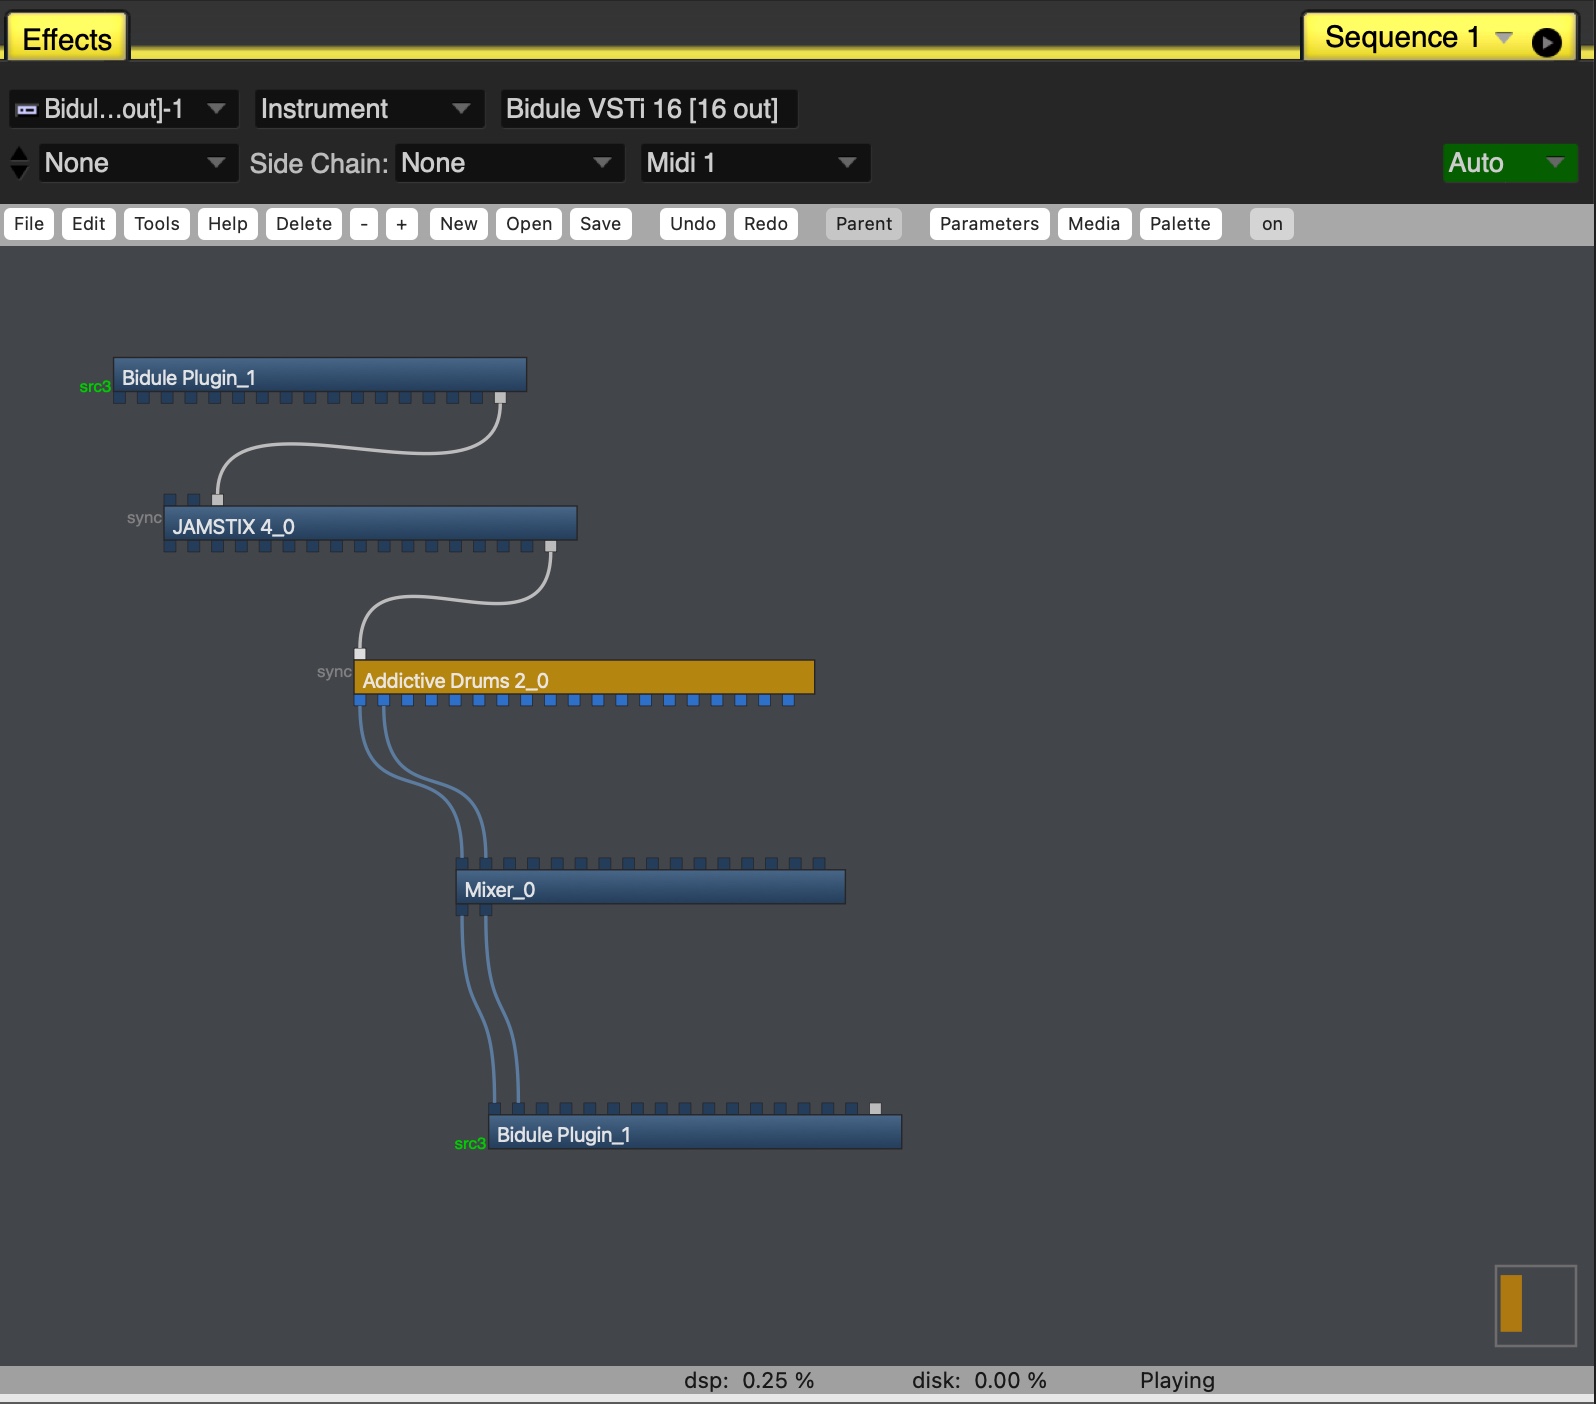
Task: Click the Save button
Action: pyautogui.click(x=601, y=224)
